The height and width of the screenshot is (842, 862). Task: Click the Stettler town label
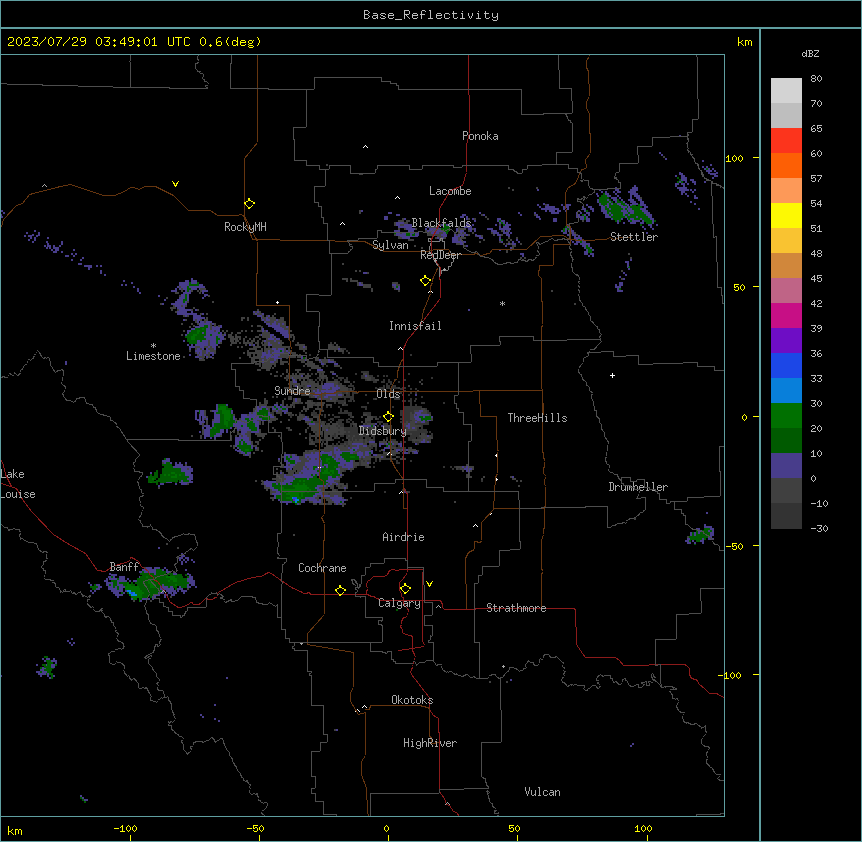pos(634,237)
